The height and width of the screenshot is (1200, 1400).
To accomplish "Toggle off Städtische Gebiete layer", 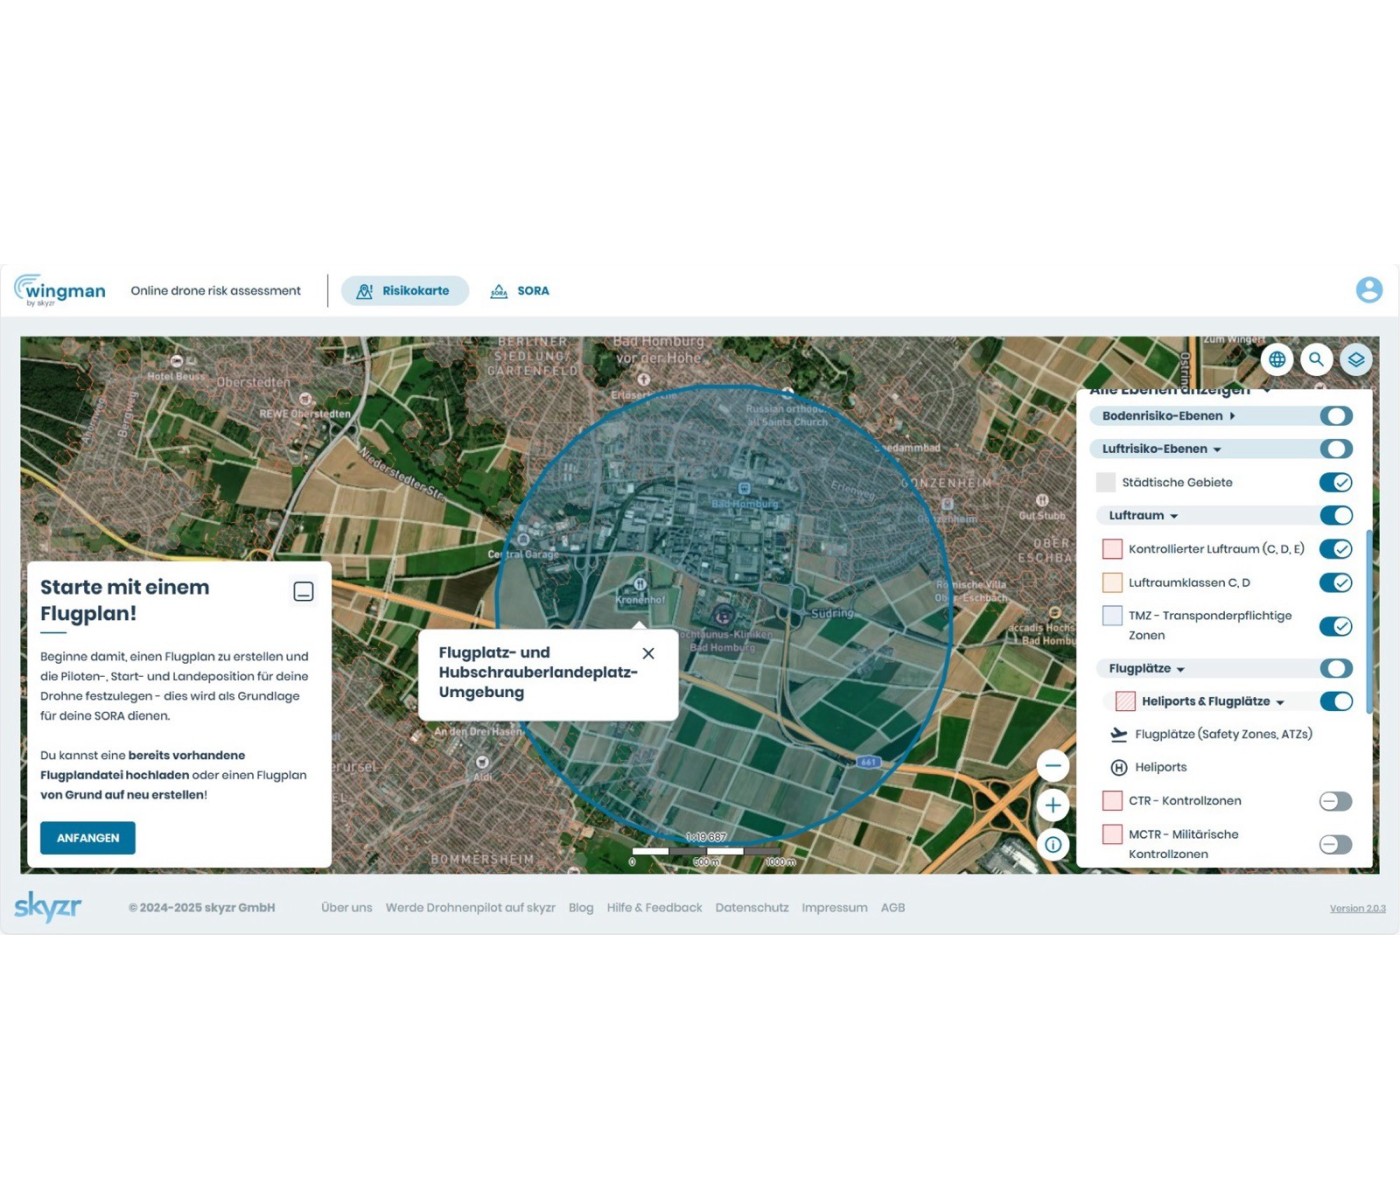I will point(1335,483).
